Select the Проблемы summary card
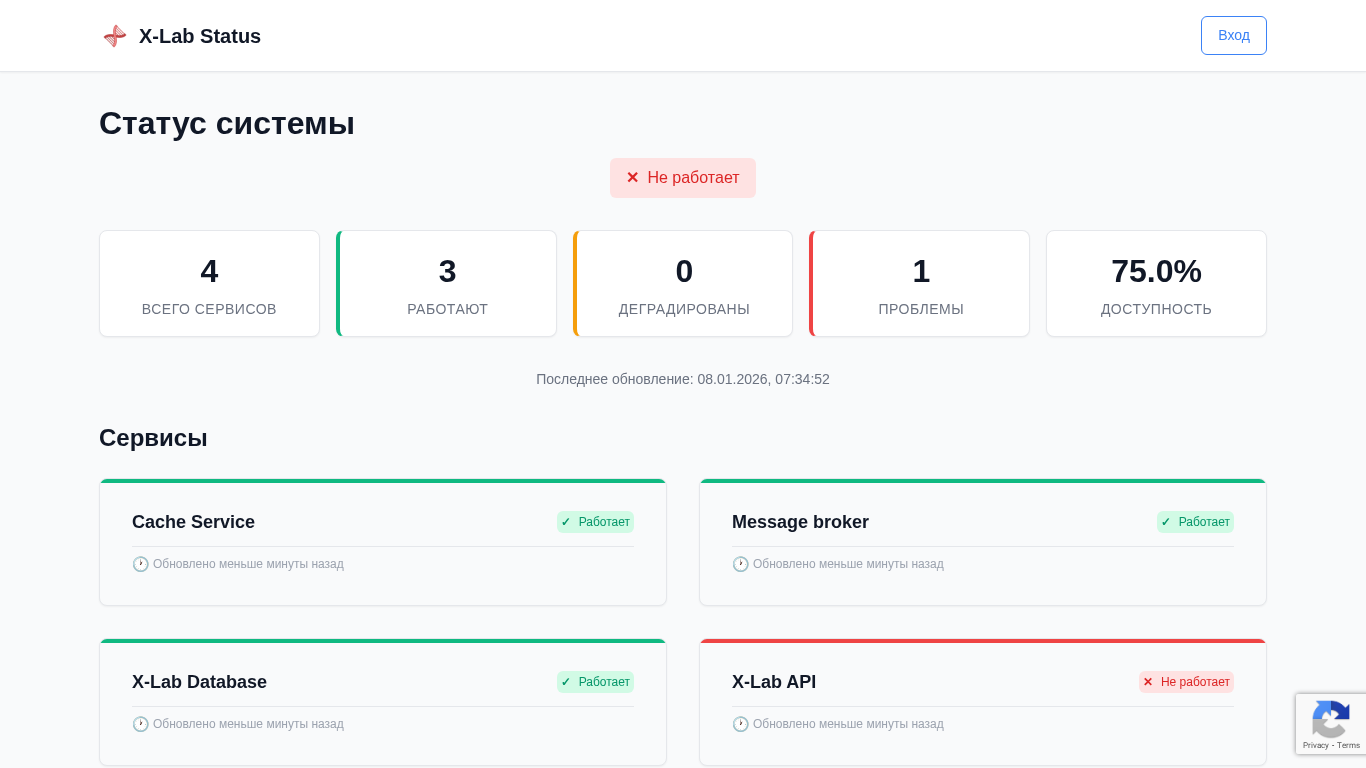Image resolution: width=1366 pixels, height=768 pixels. (920, 284)
